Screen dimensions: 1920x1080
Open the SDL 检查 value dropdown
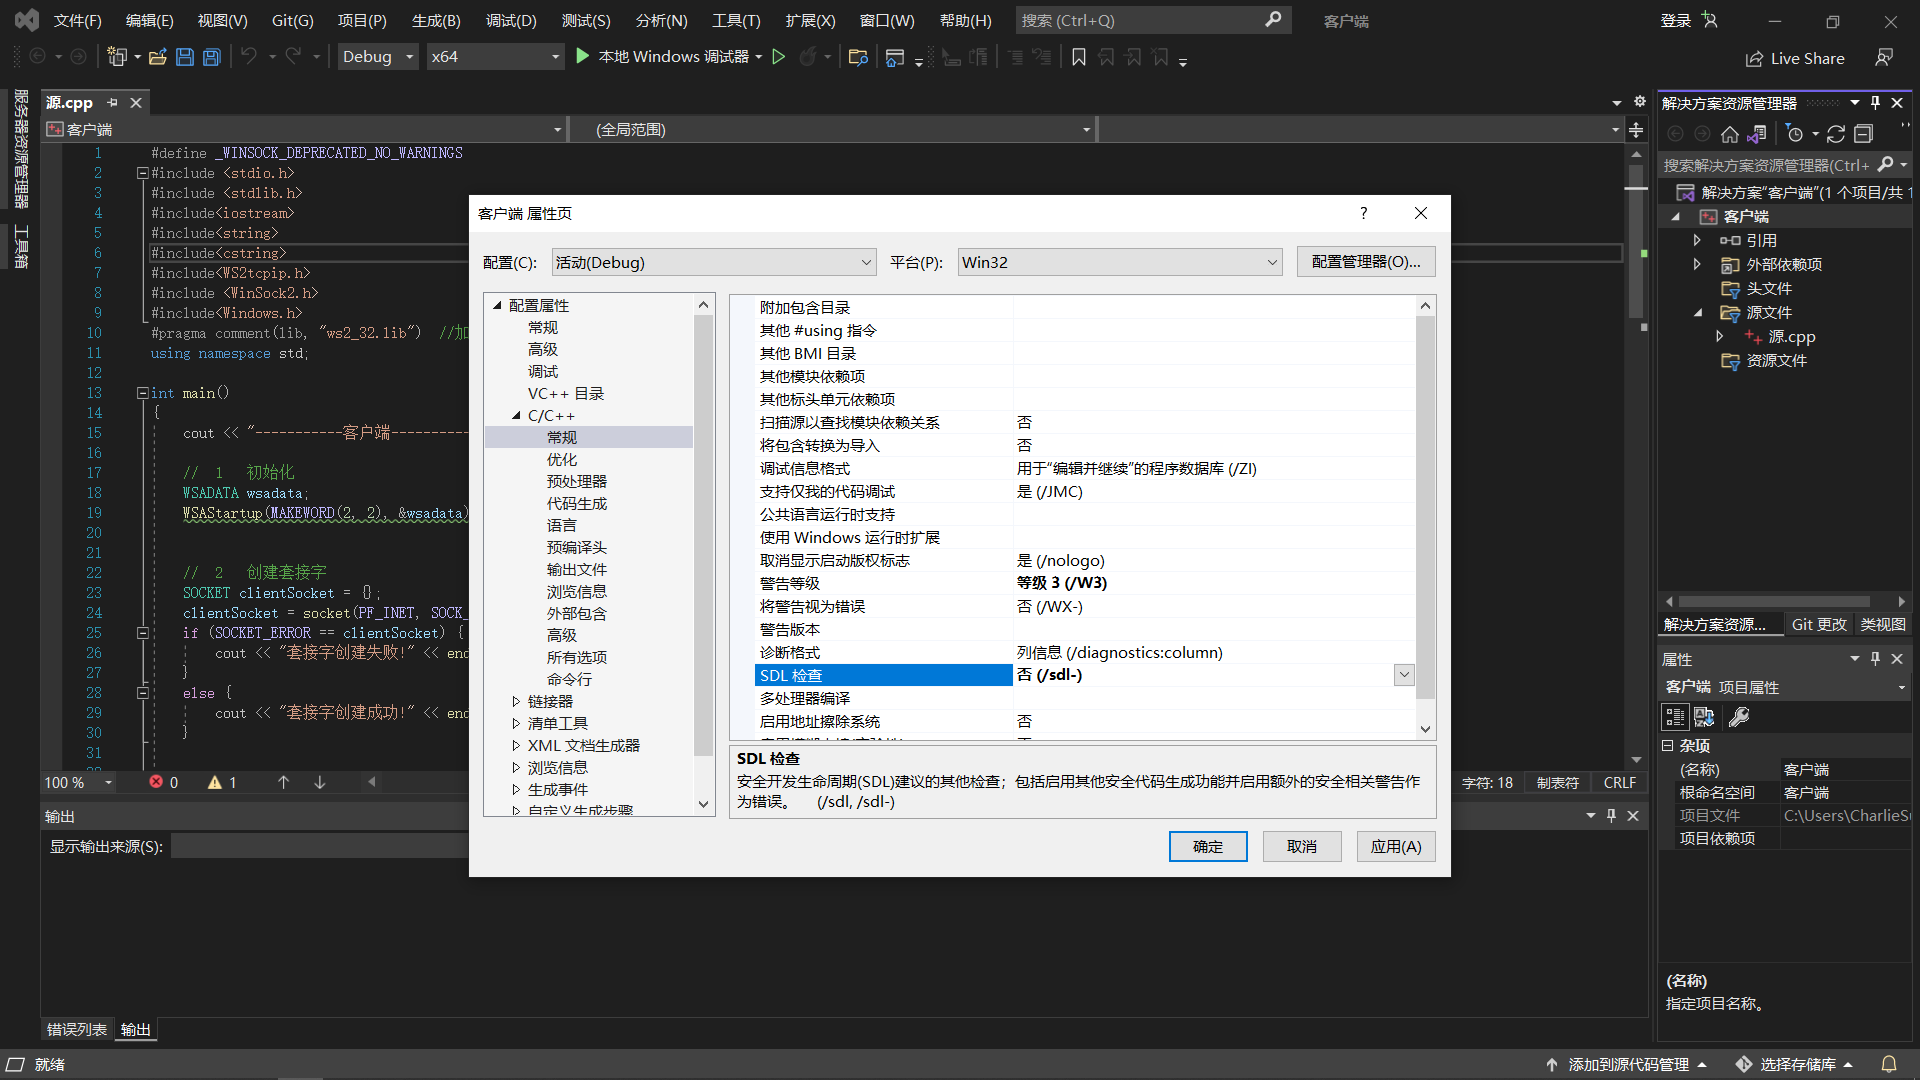click(1404, 675)
